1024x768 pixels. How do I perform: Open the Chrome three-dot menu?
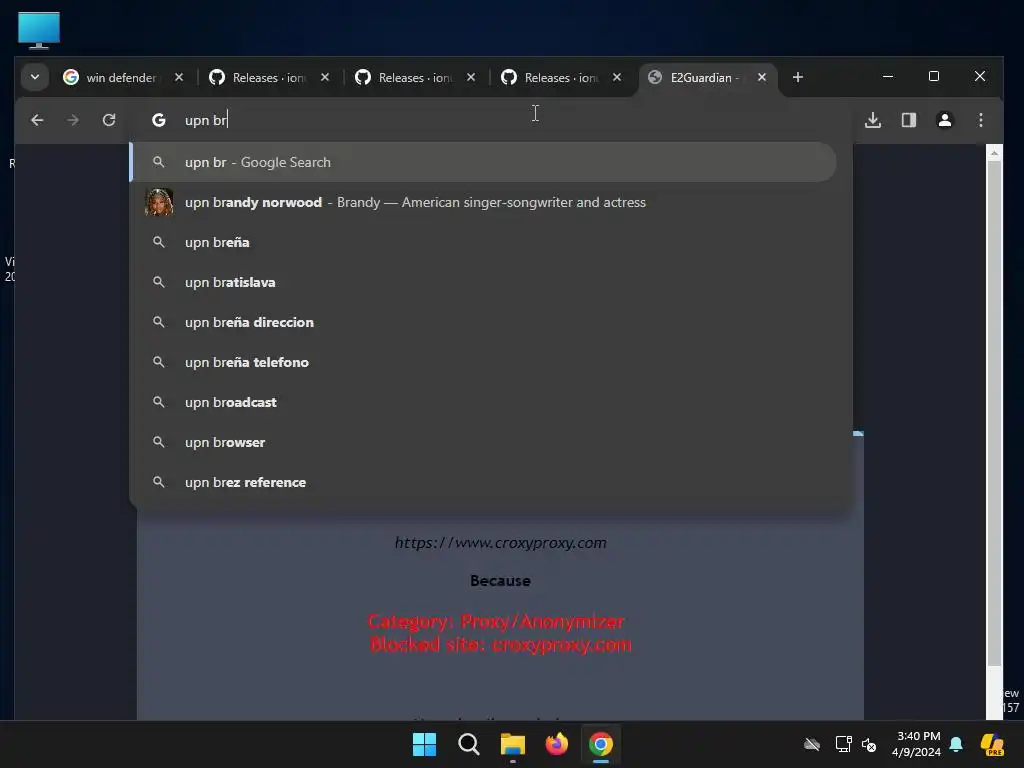[x=980, y=120]
